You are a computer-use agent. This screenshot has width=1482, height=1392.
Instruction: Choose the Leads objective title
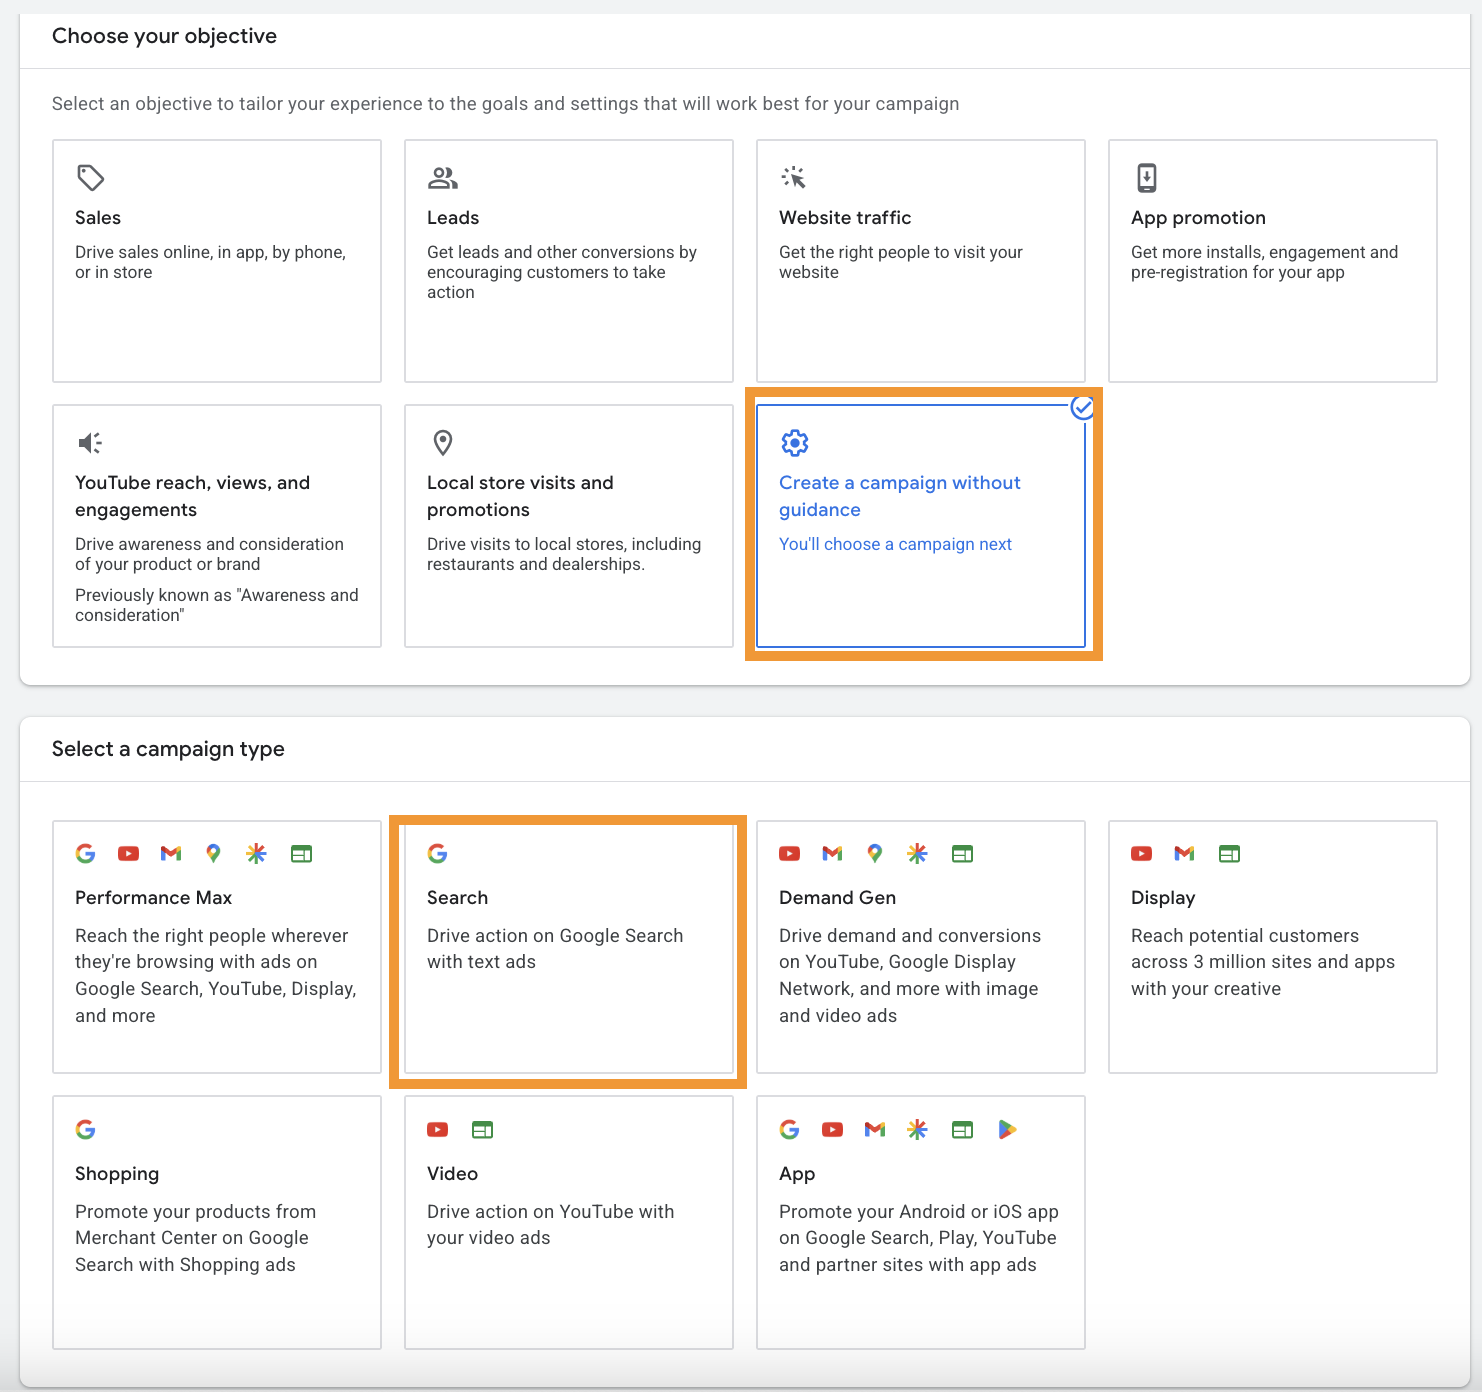click(x=453, y=218)
